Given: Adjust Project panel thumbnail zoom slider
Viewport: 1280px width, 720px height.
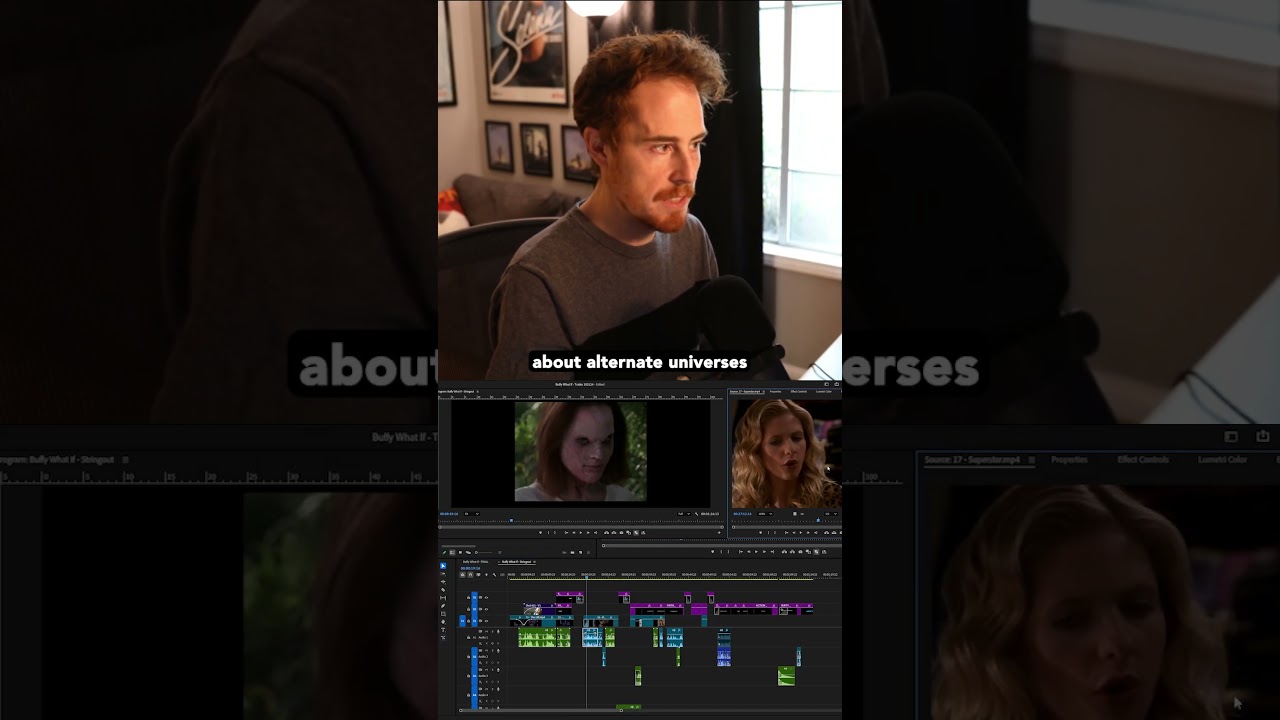Looking at the screenshot, I should (x=483, y=552).
